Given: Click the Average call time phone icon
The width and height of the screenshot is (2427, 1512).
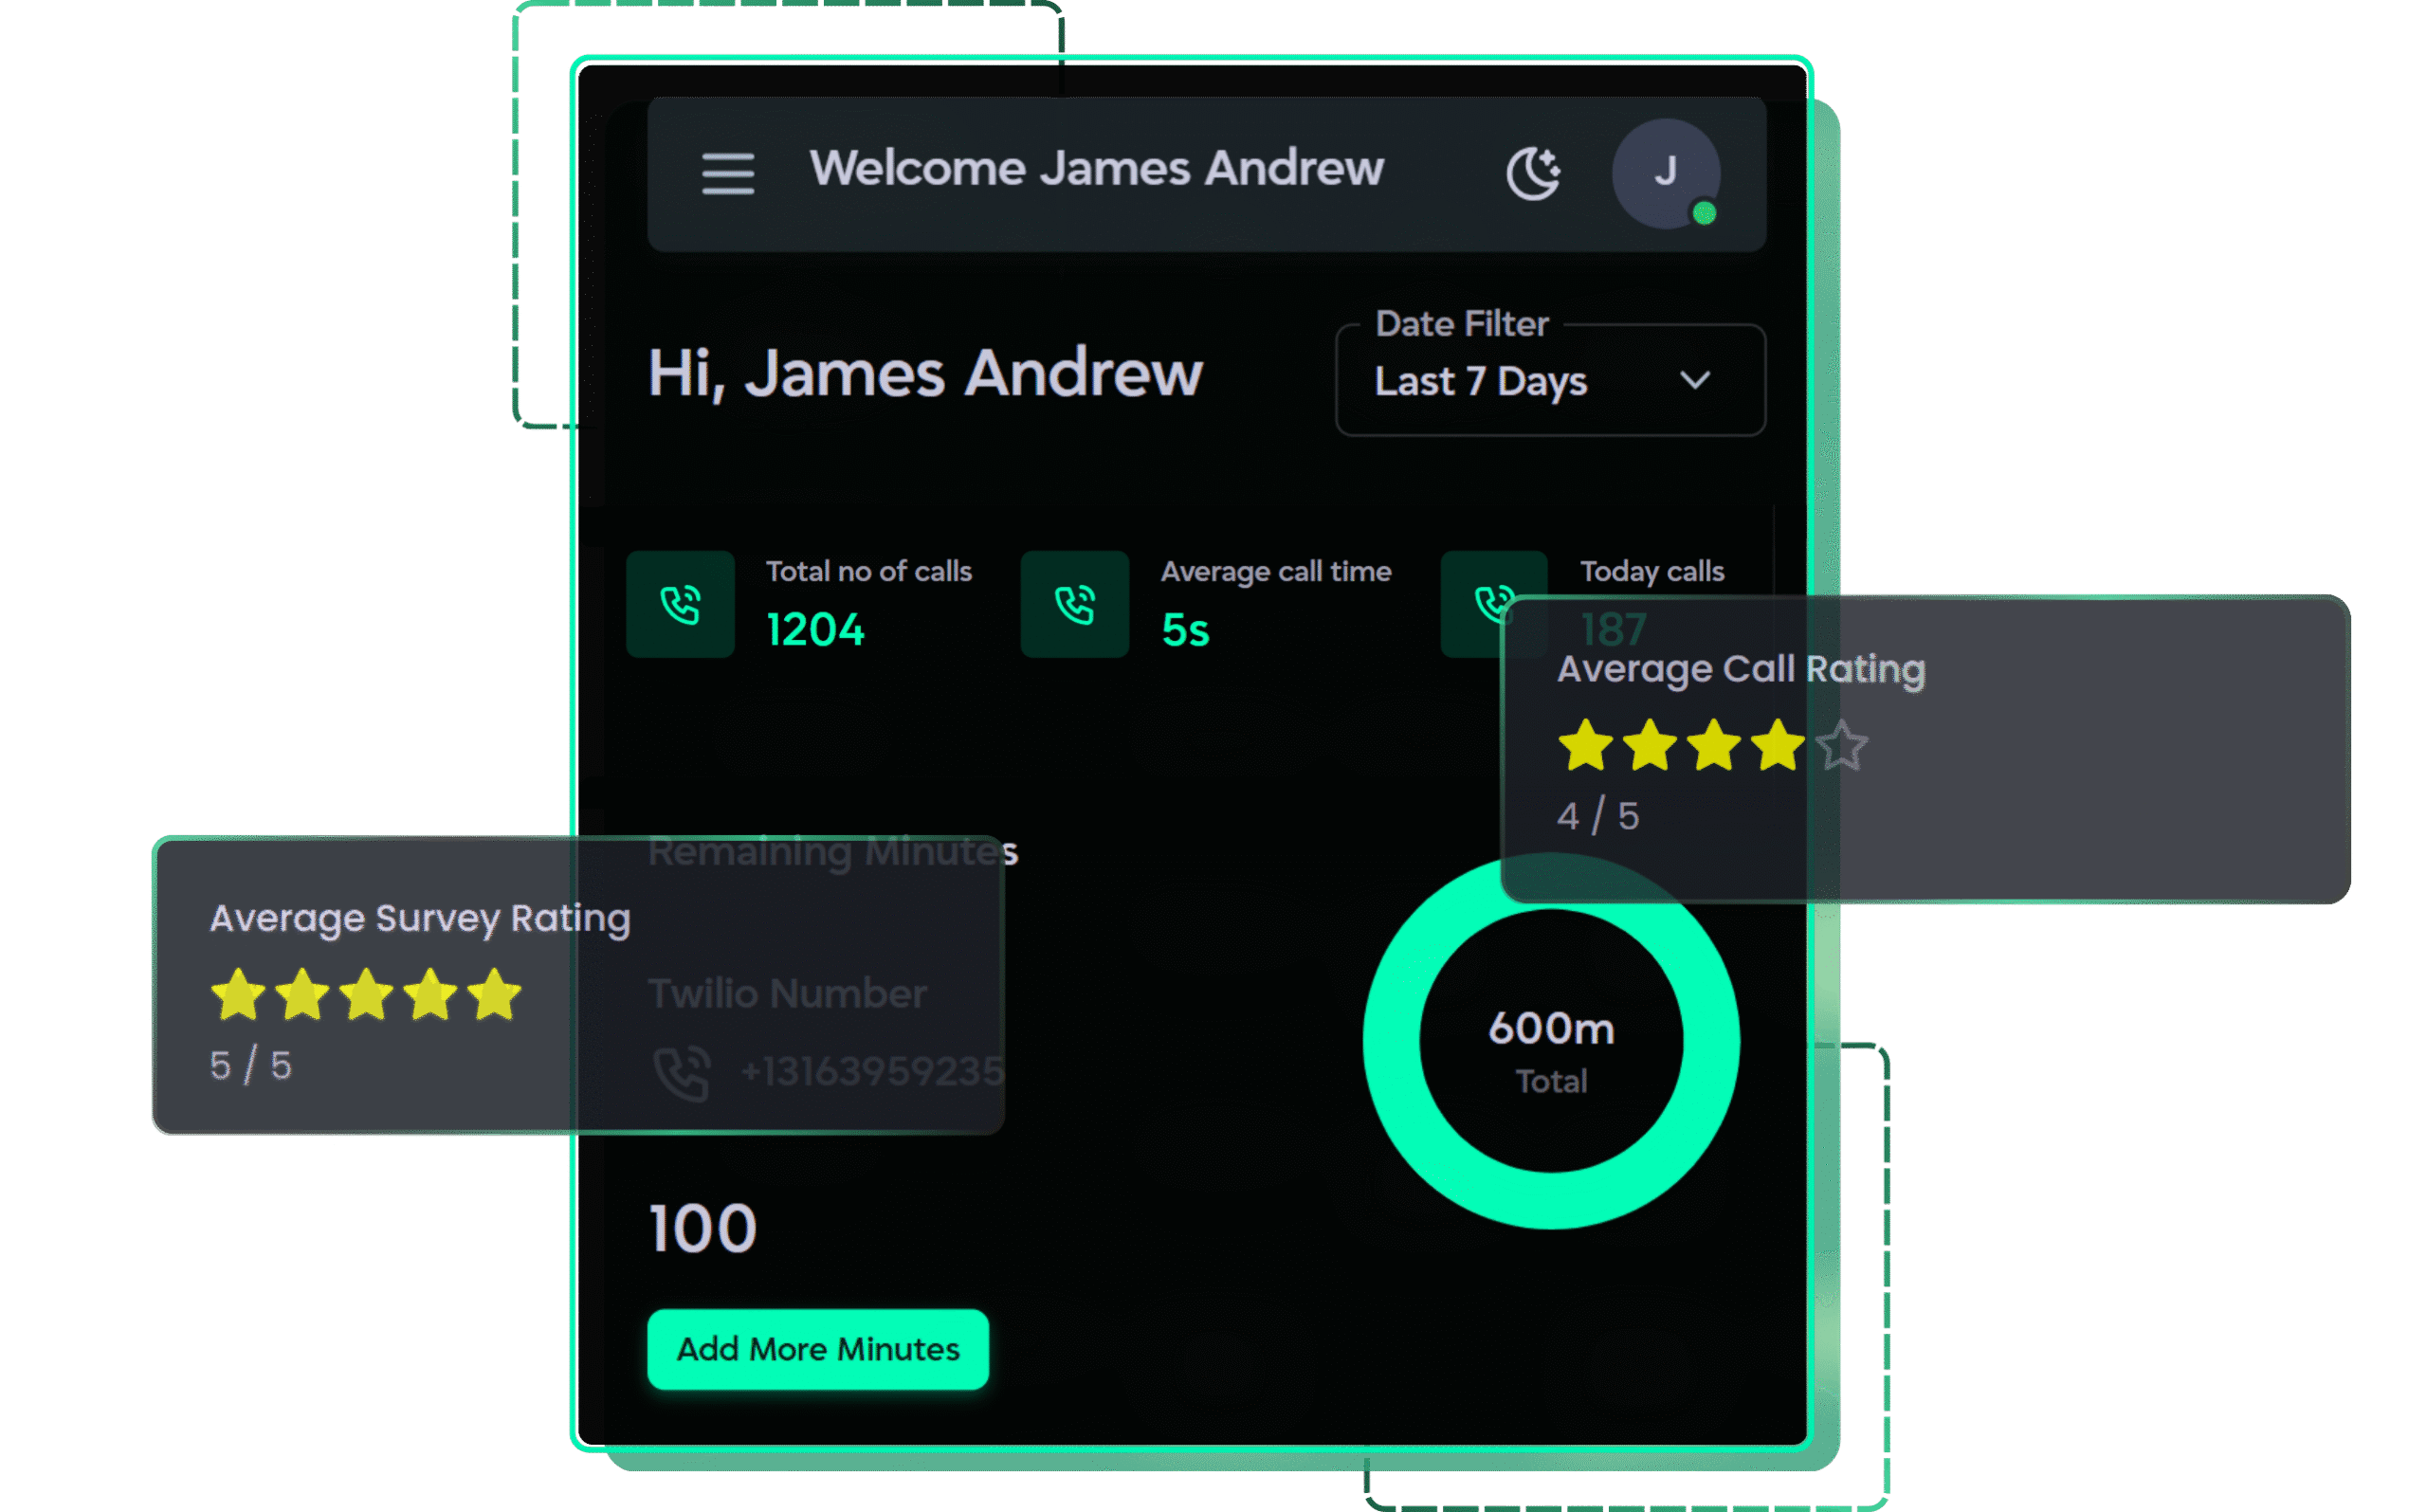Looking at the screenshot, I should tap(1074, 604).
